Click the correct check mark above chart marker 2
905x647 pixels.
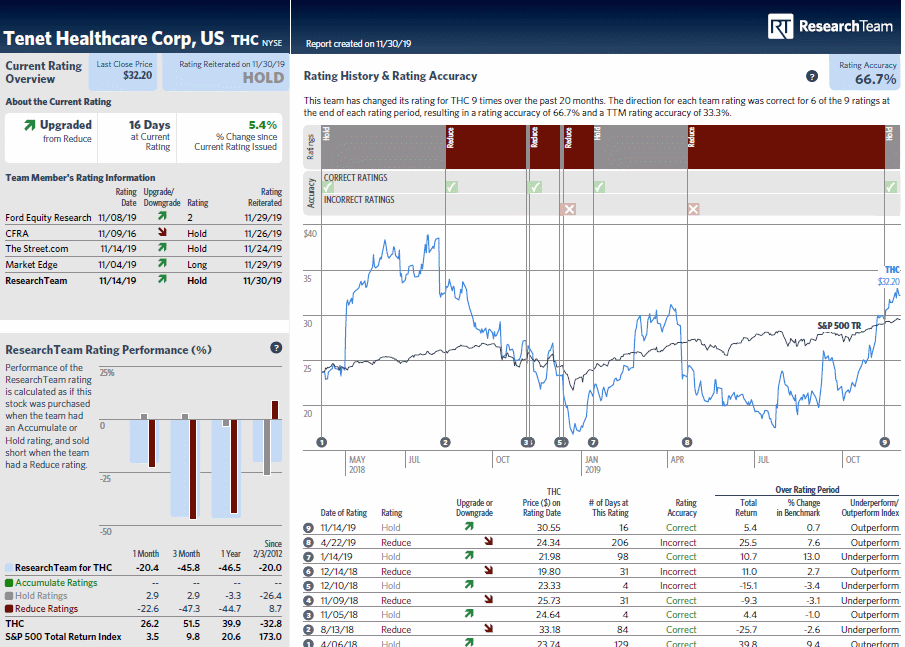pyautogui.click(x=452, y=187)
